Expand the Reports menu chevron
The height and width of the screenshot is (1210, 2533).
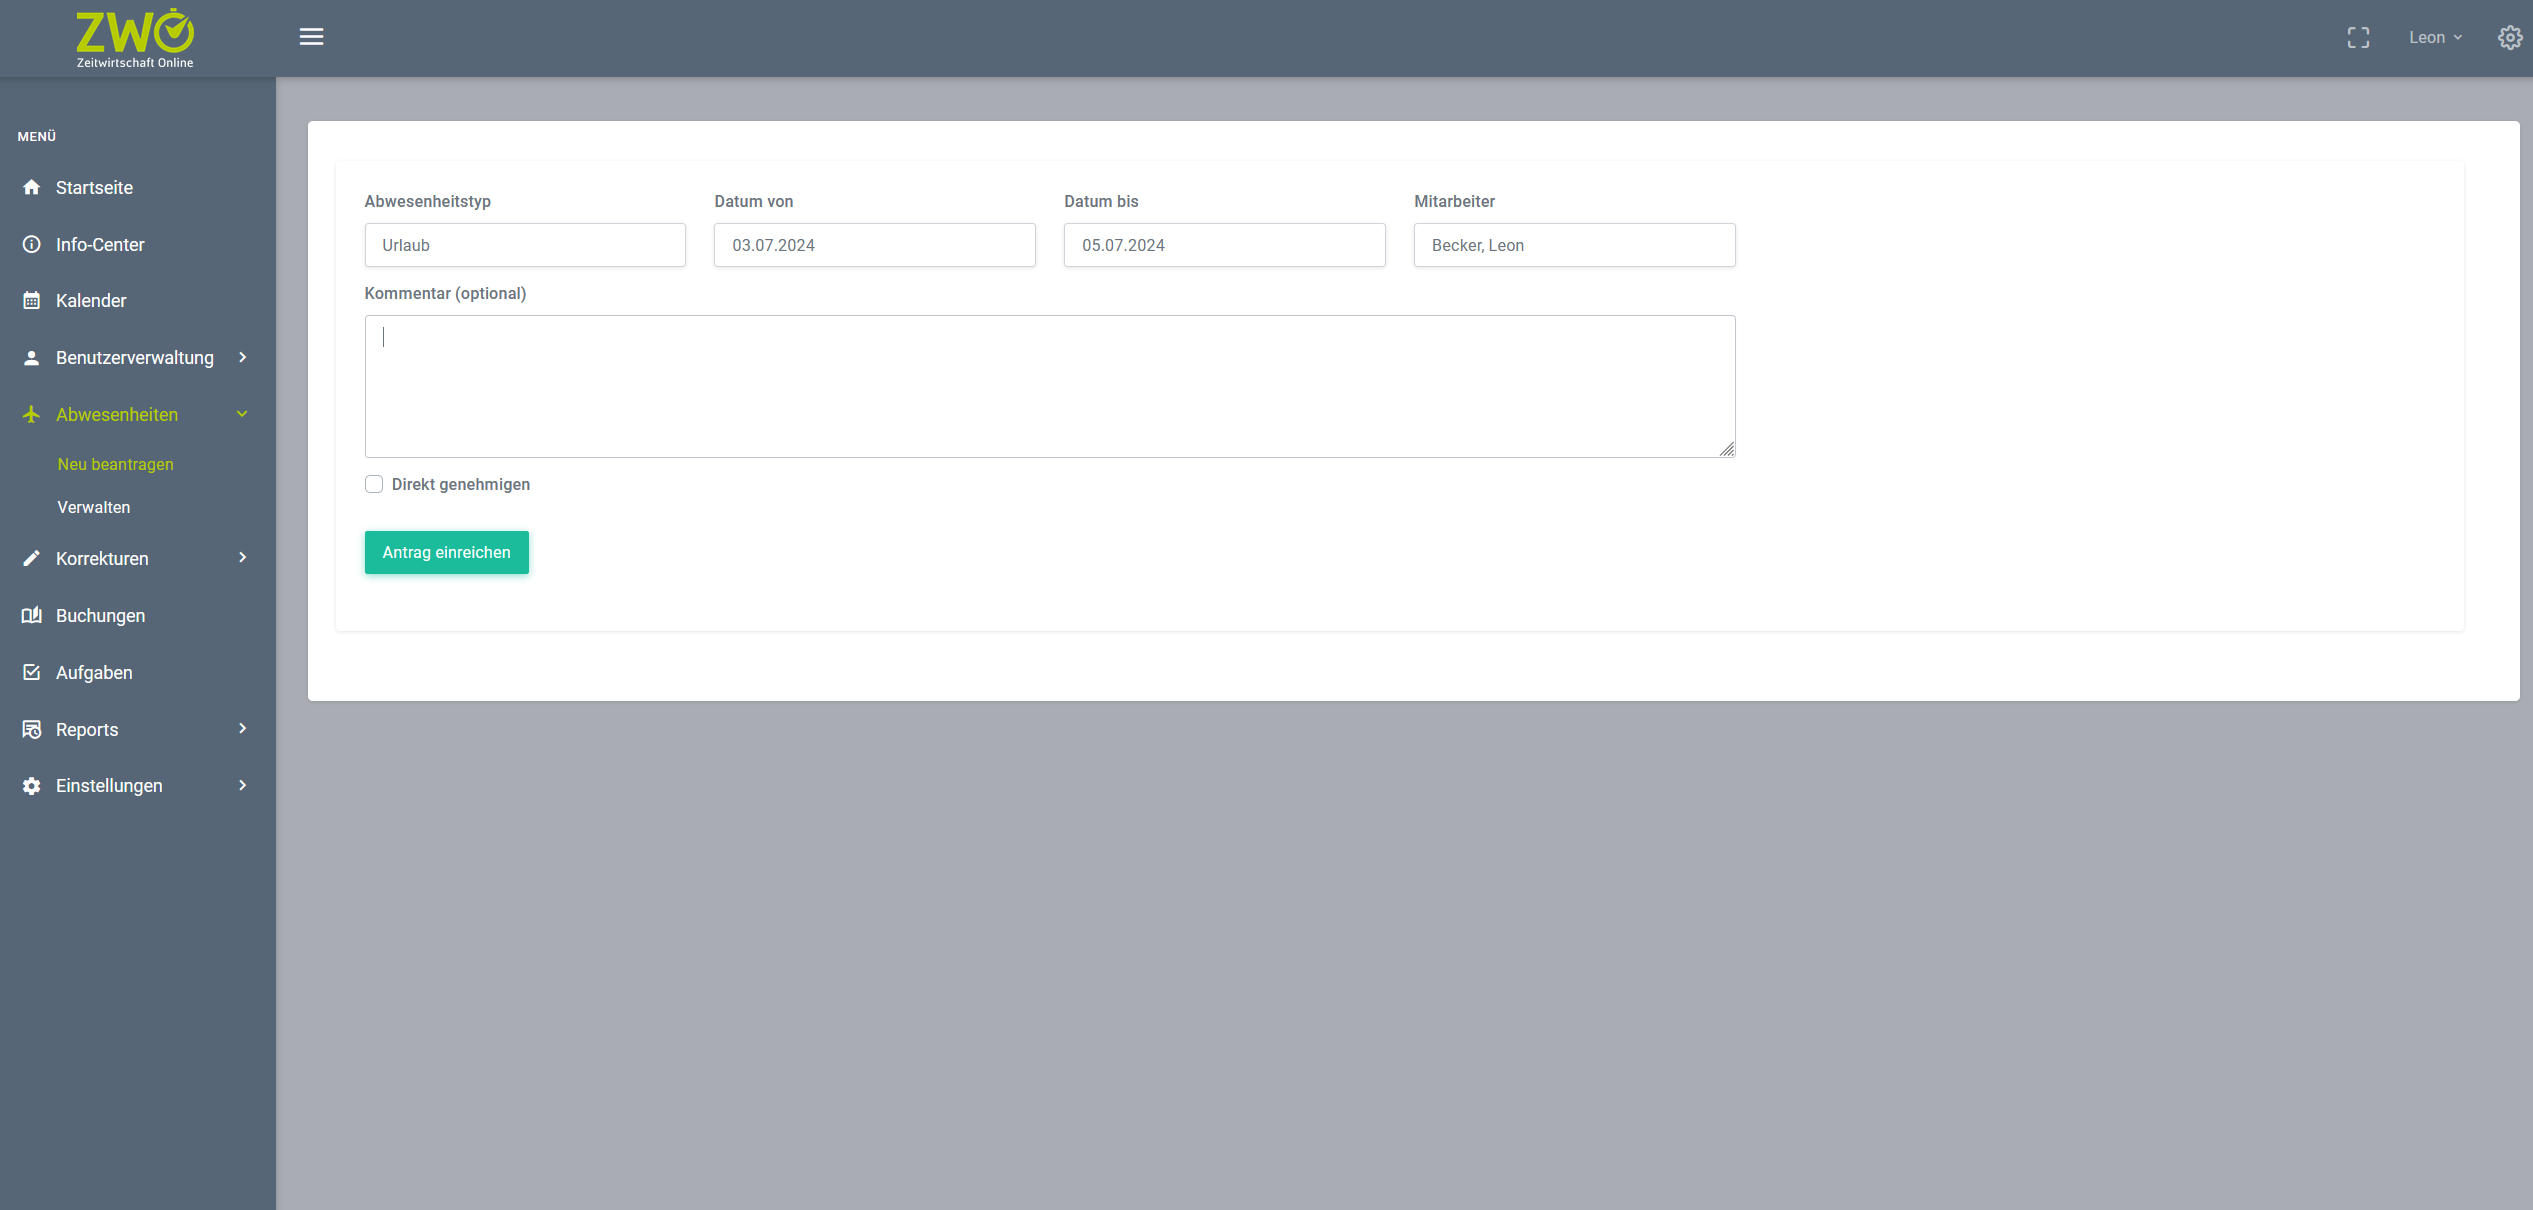(242, 729)
